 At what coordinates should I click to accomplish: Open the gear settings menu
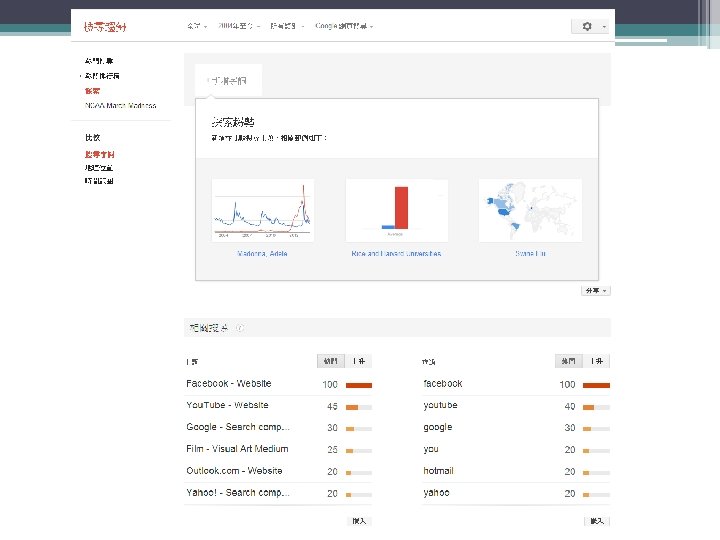click(586, 26)
